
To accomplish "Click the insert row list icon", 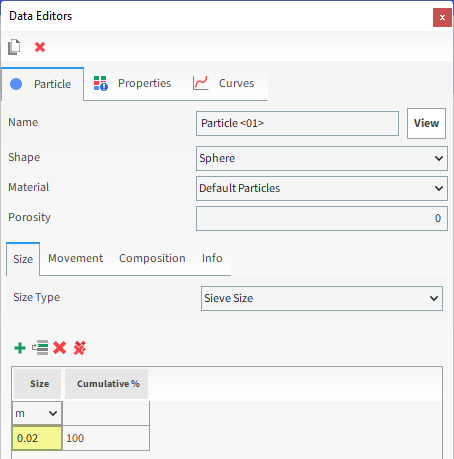I will tap(40, 348).
